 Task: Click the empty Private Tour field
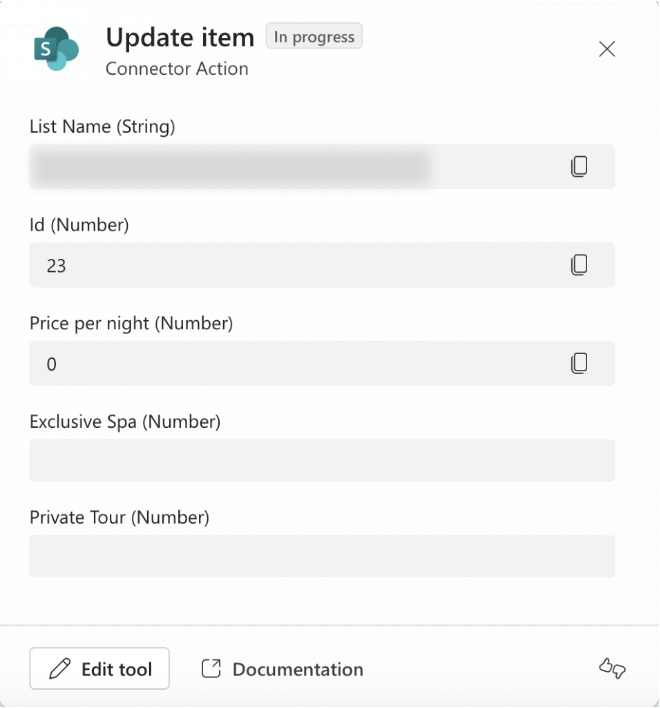tap(322, 556)
